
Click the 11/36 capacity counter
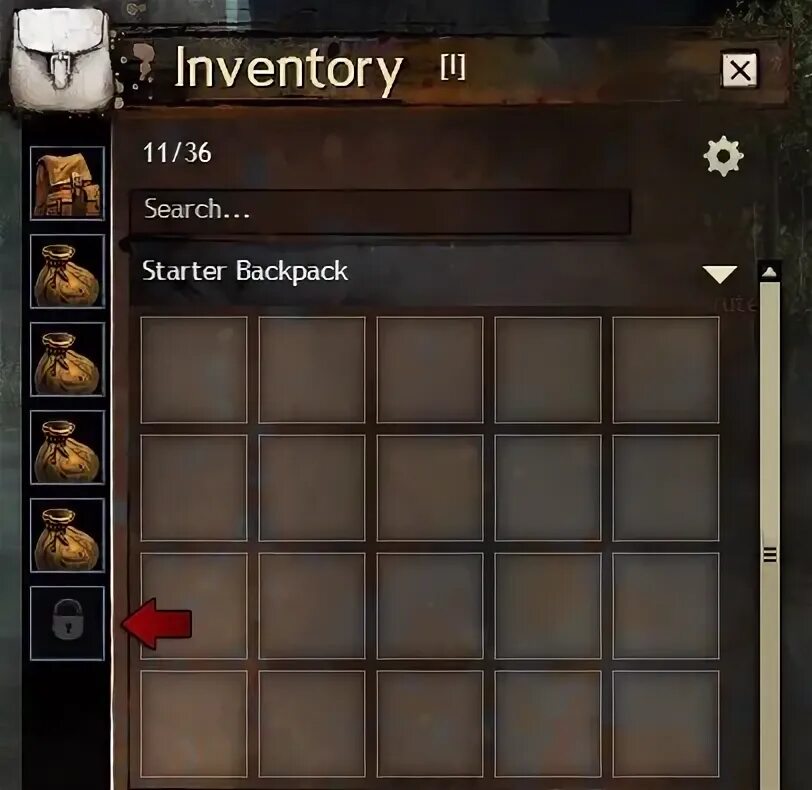pyautogui.click(x=177, y=153)
